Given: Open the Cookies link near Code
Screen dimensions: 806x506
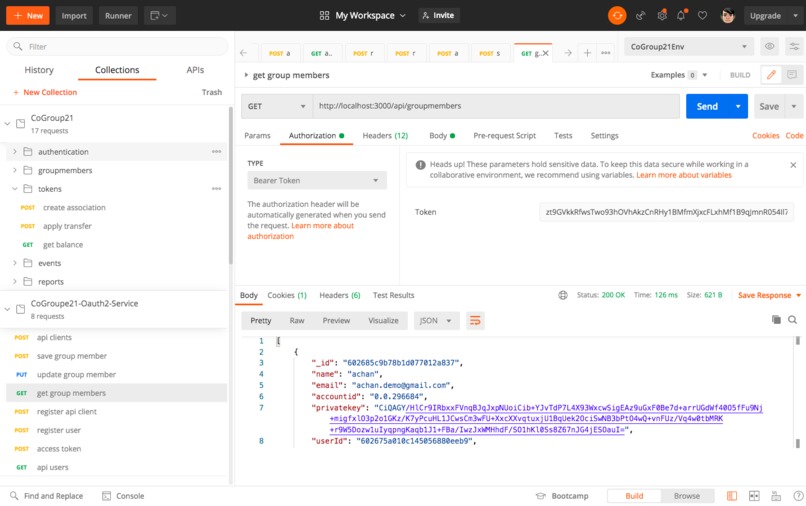Looking at the screenshot, I should click(x=765, y=136).
